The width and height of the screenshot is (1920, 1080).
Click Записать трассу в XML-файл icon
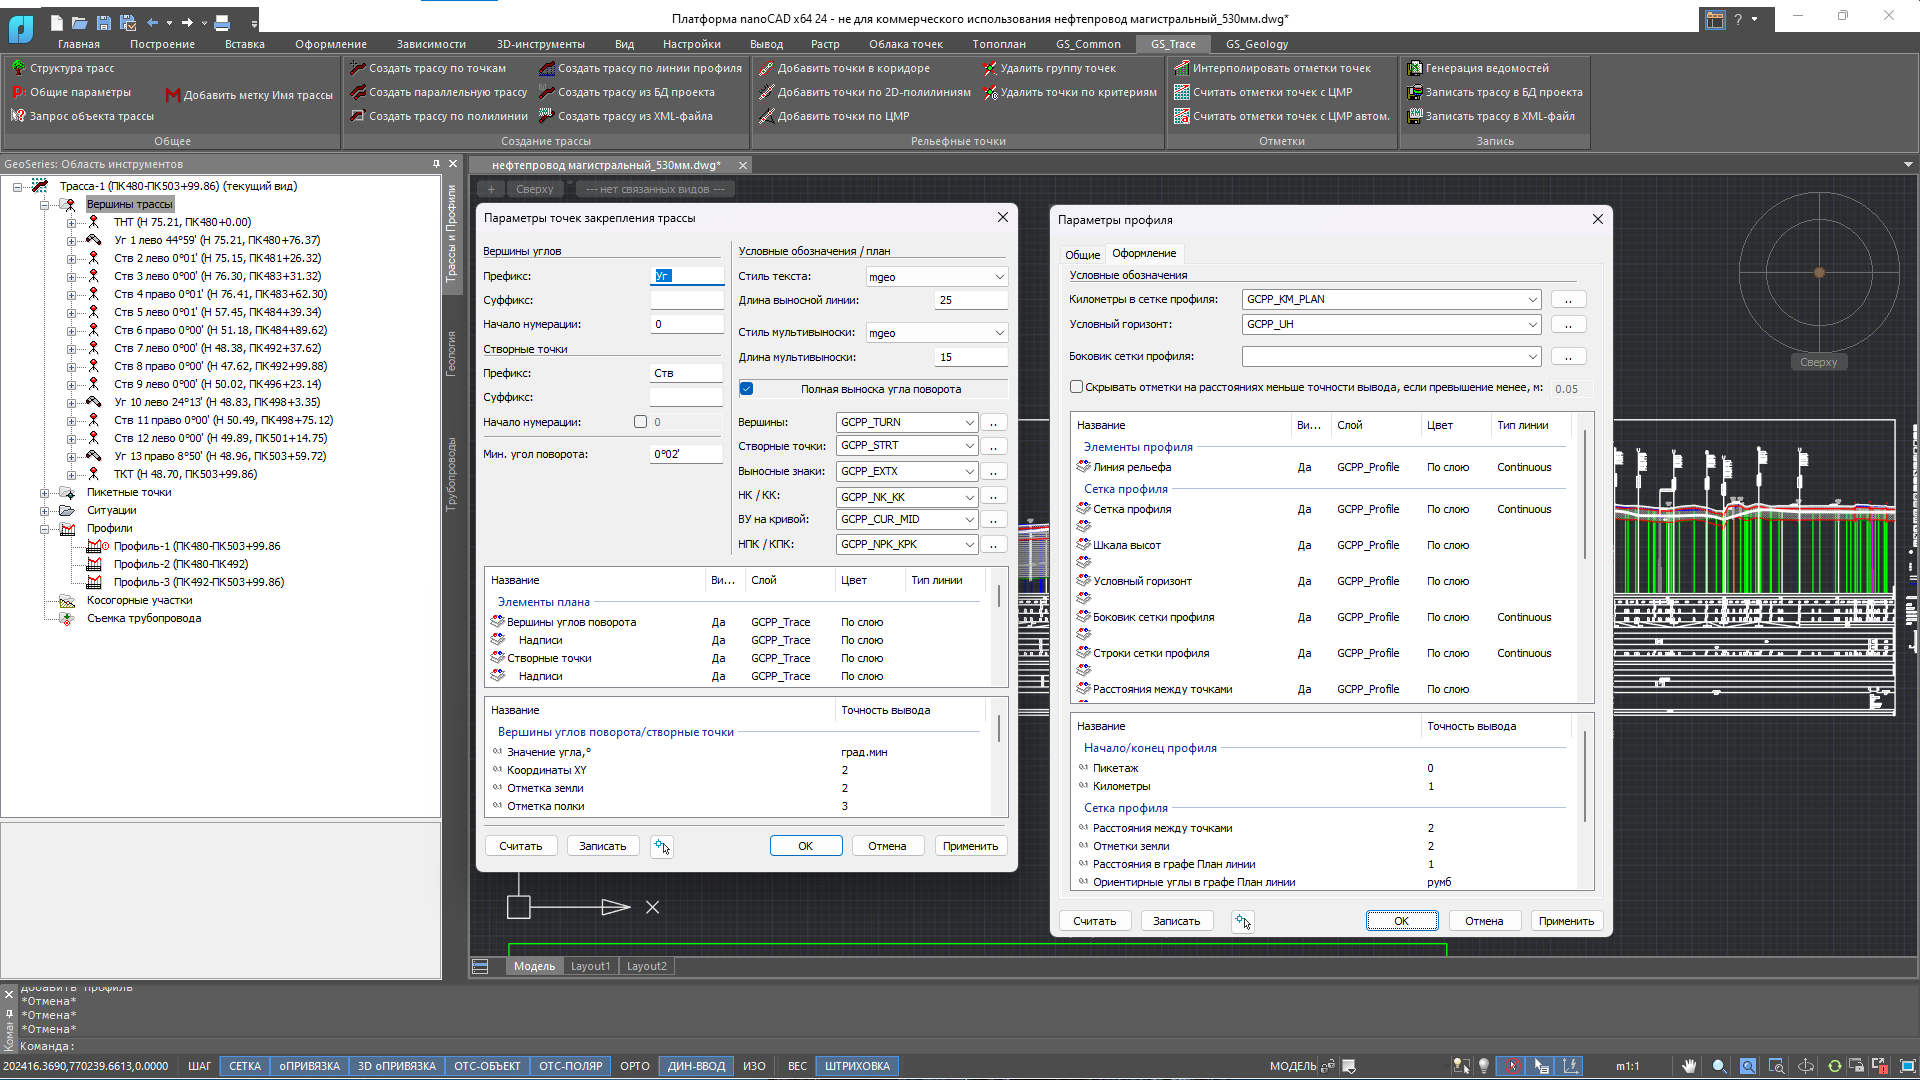pyautogui.click(x=1415, y=116)
